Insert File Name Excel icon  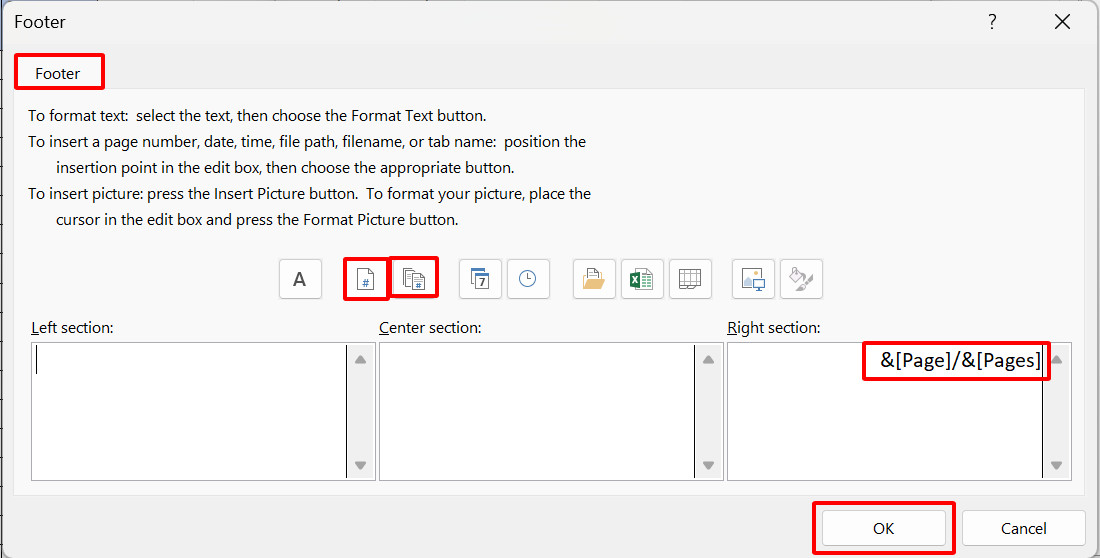642,280
